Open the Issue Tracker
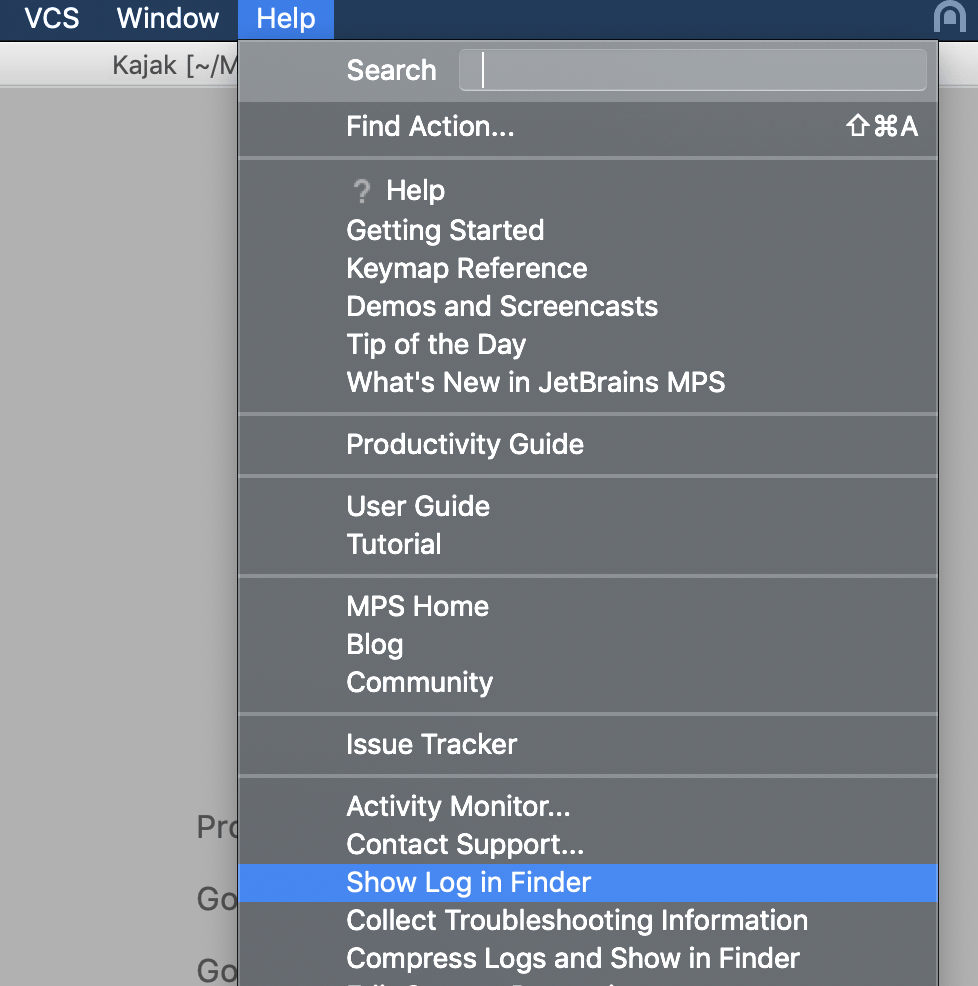Screen dimensions: 978x986 coord(431,744)
